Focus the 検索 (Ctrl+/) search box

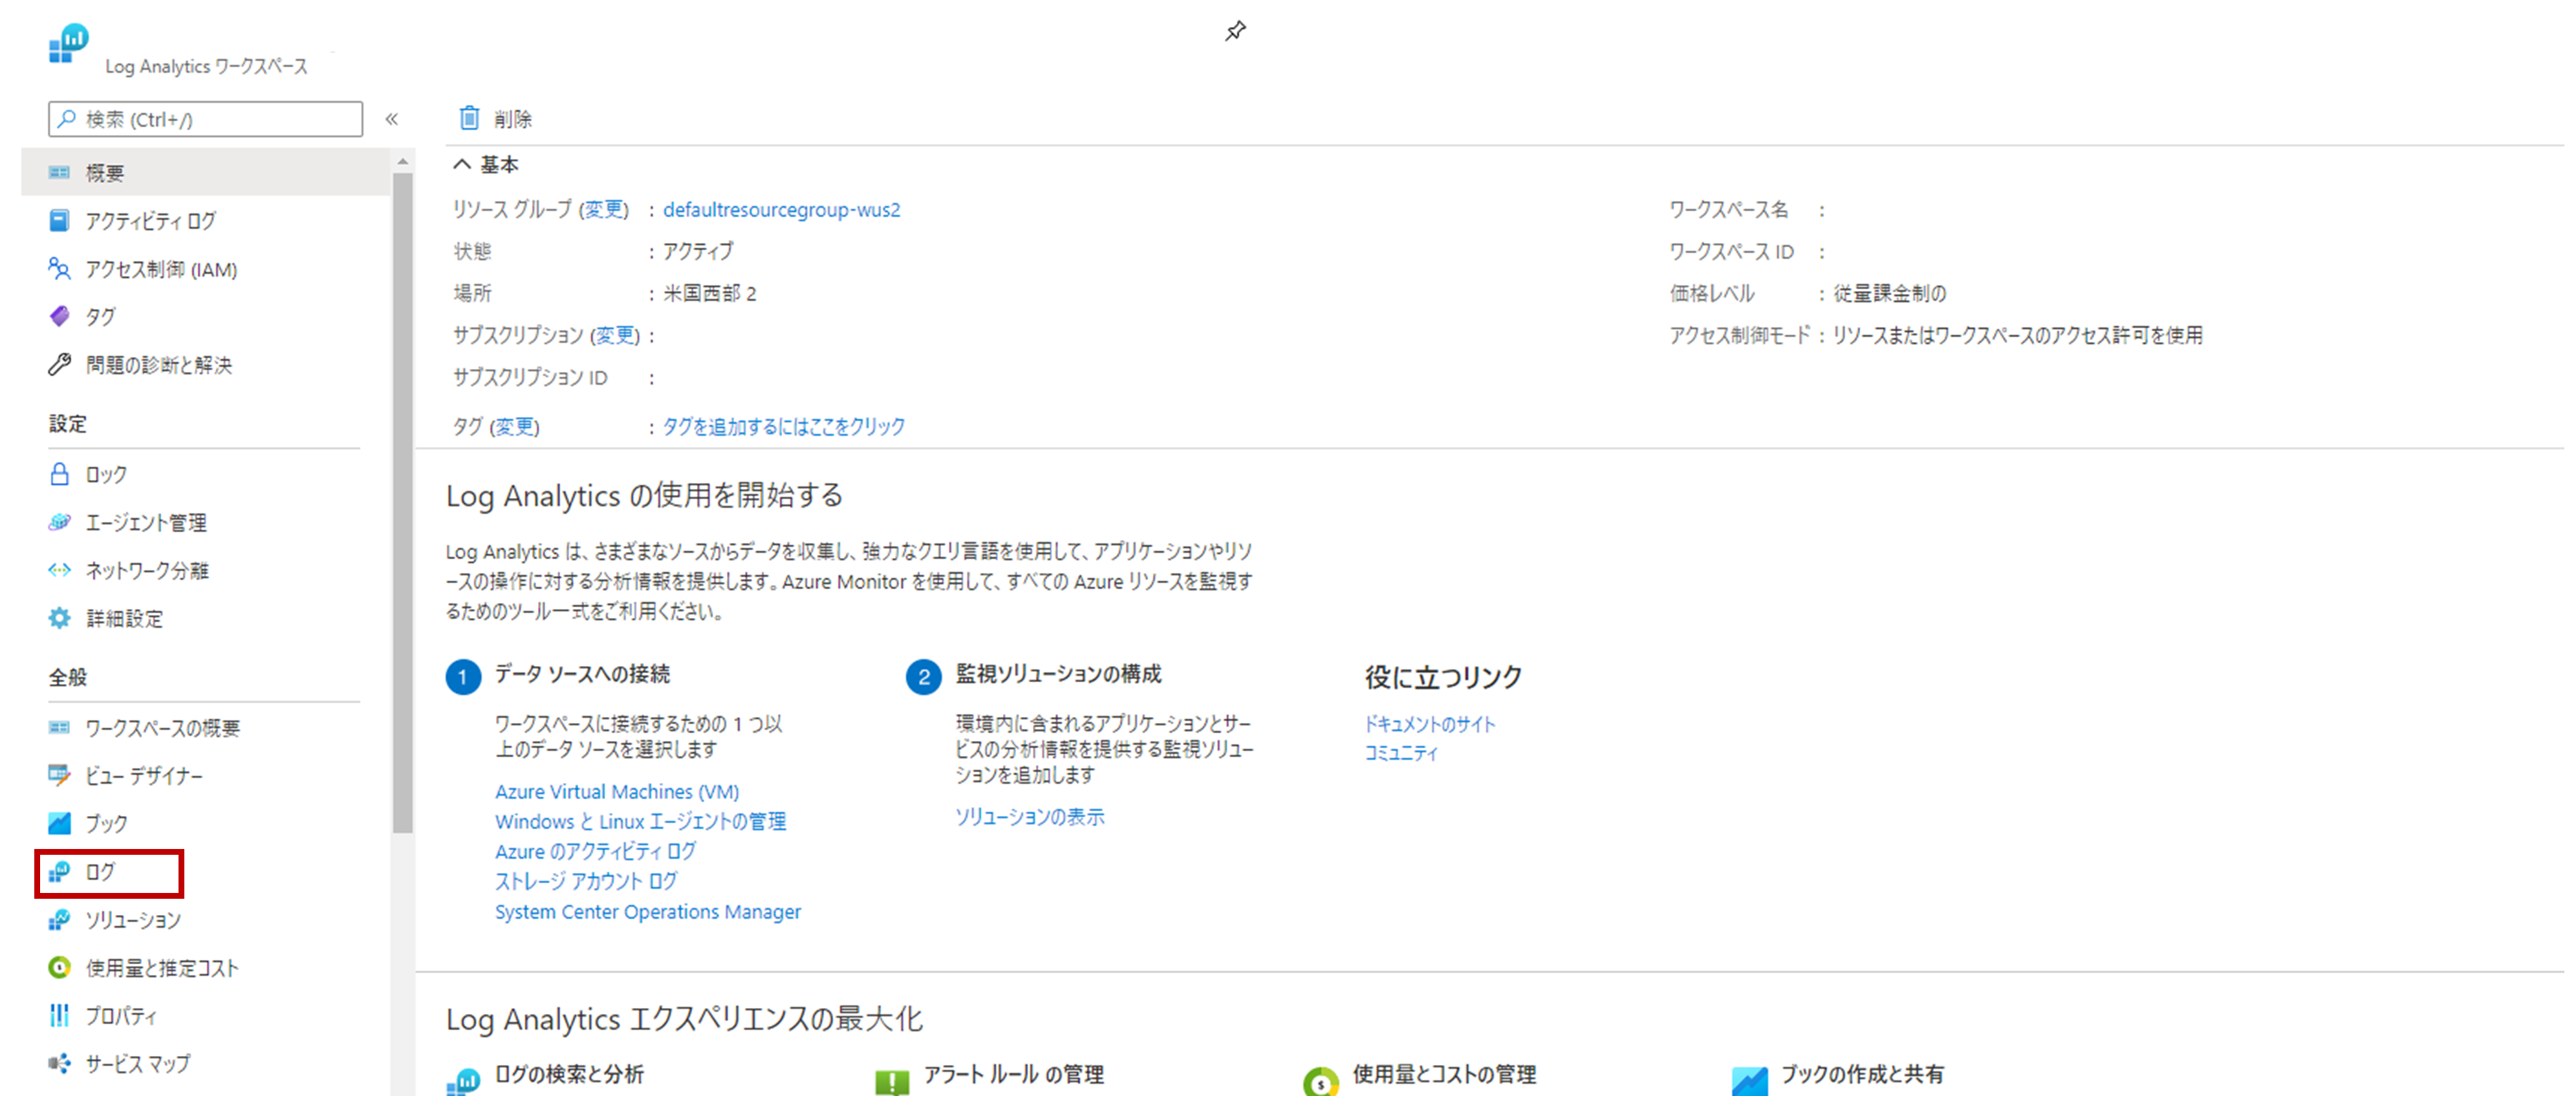point(206,119)
